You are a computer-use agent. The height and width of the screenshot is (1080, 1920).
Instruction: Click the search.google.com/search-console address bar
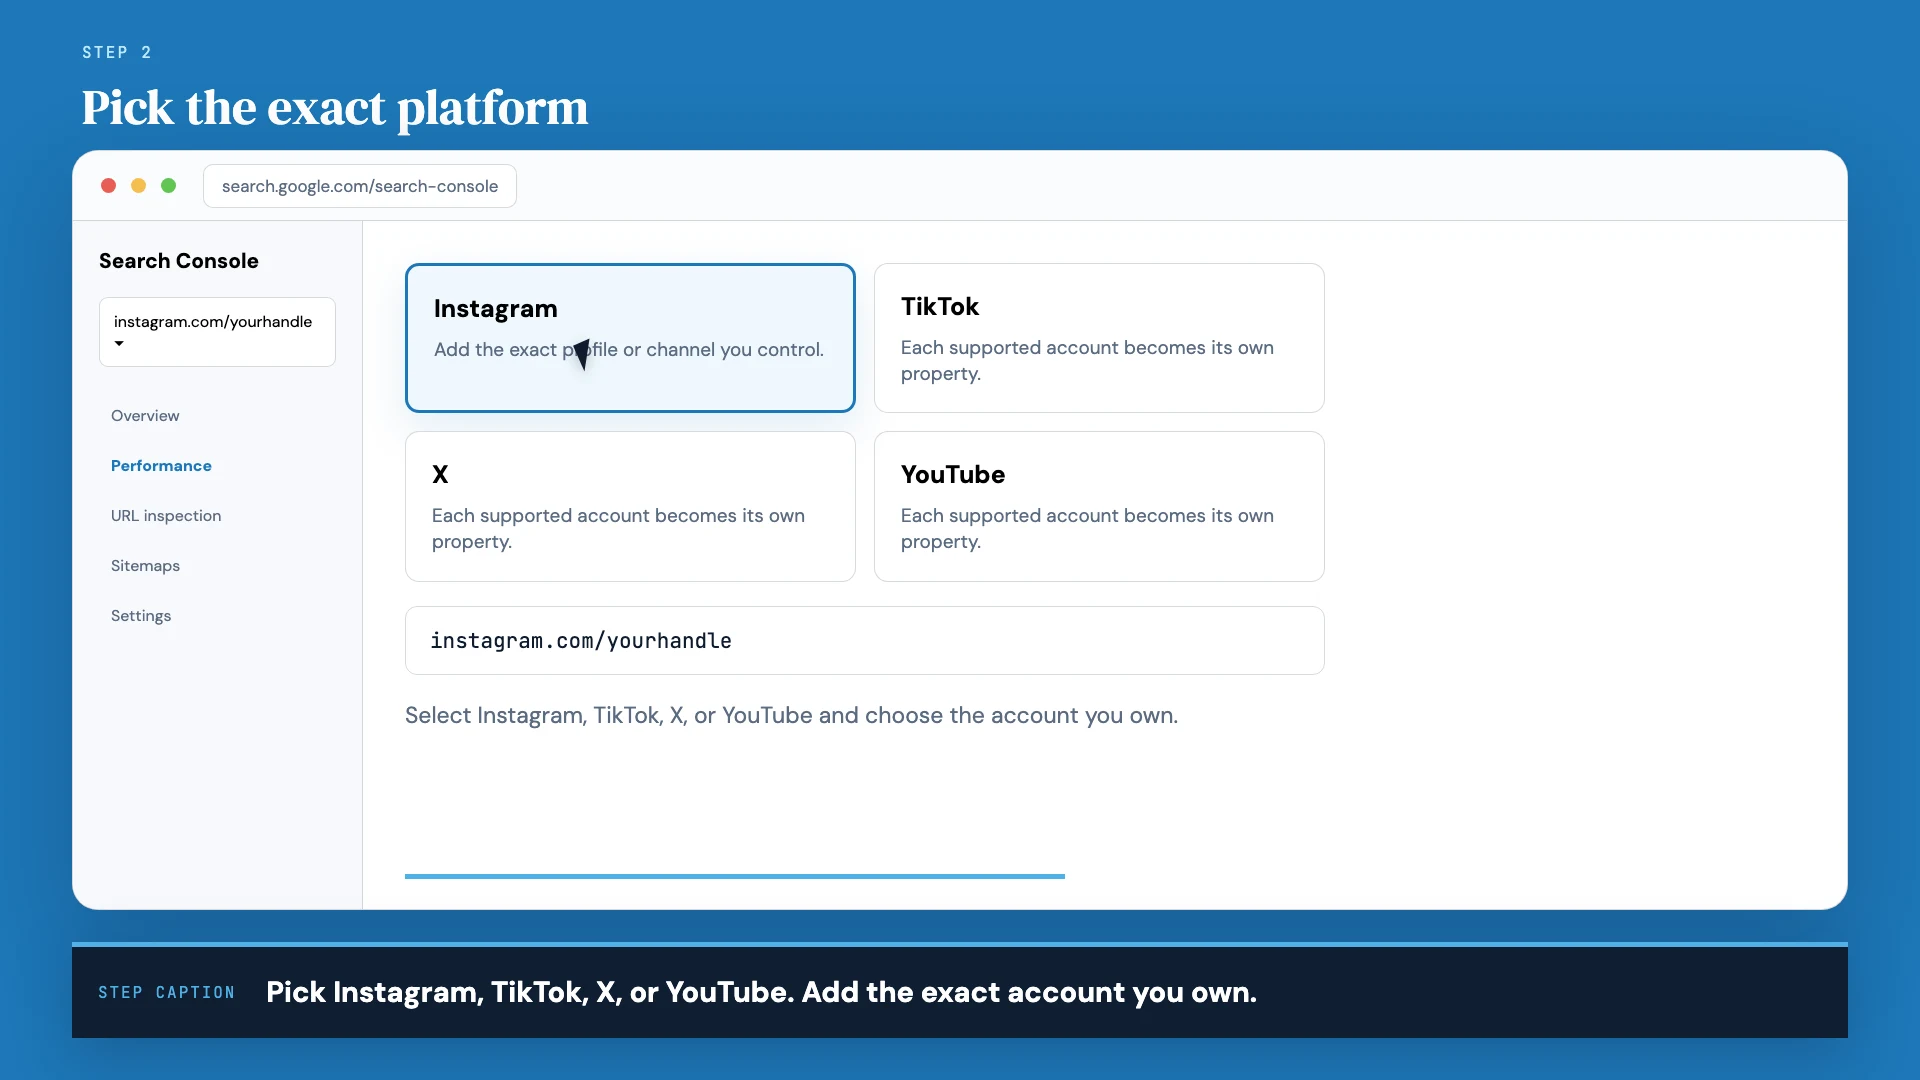click(x=360, y=186)
